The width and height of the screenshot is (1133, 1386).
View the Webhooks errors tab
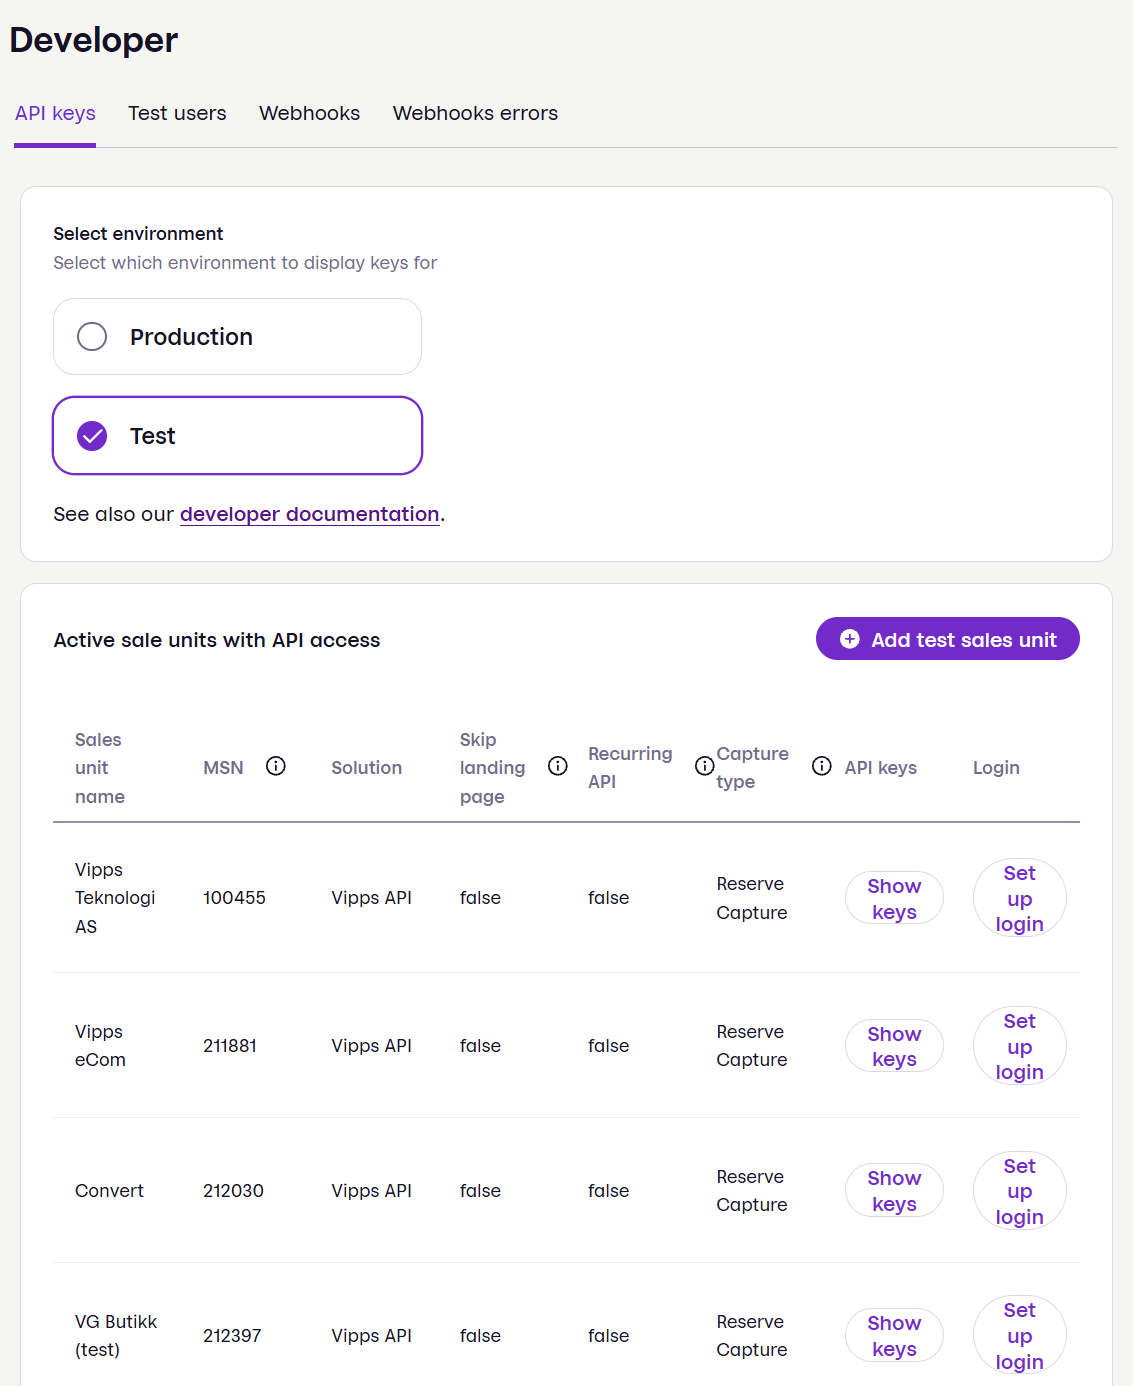(475, 113)
